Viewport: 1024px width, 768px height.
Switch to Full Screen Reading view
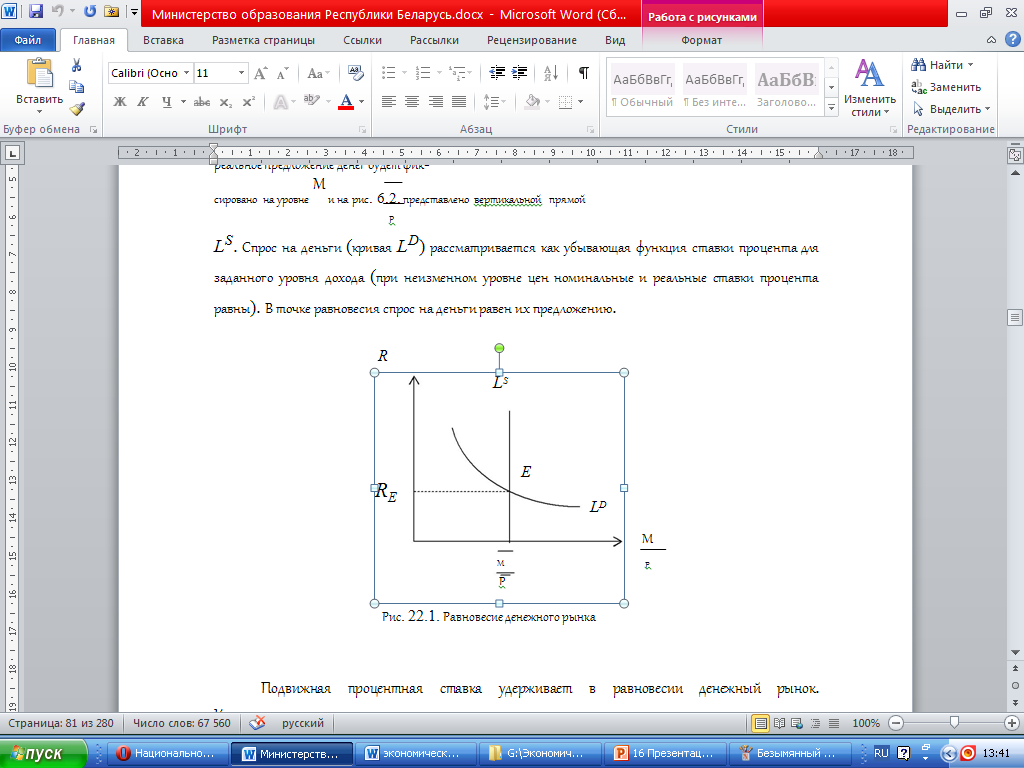pos(779,724)
